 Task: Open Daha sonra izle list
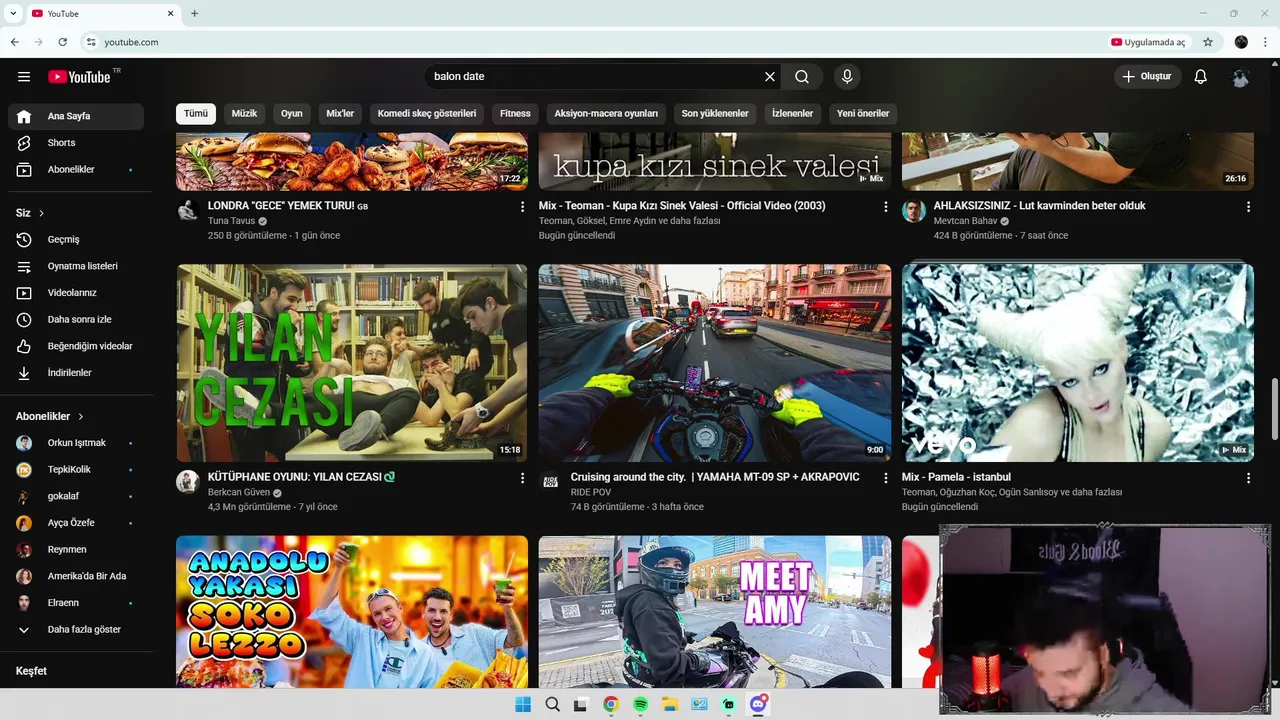click(76, 320)
